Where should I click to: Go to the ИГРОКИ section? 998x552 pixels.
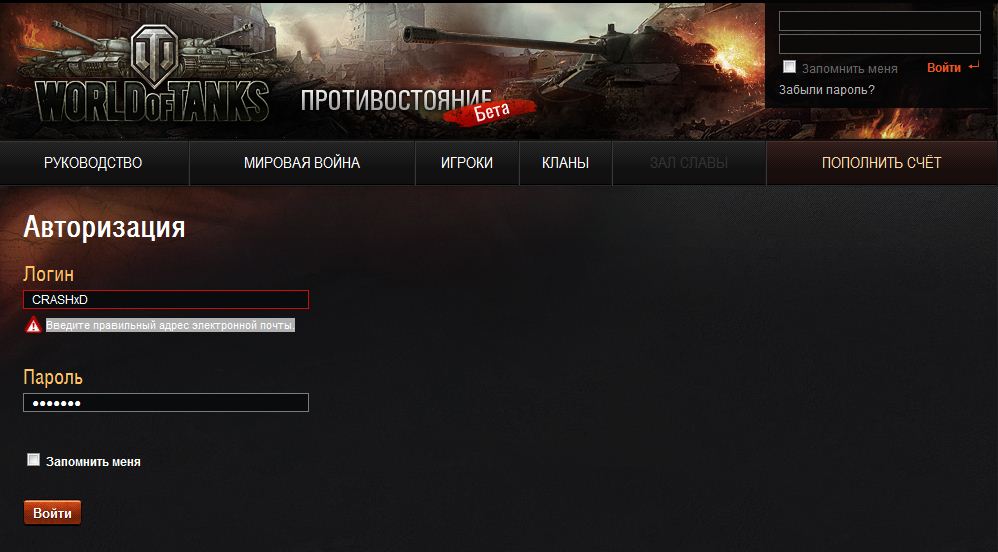pyautogui.click(x=467, y=163)
